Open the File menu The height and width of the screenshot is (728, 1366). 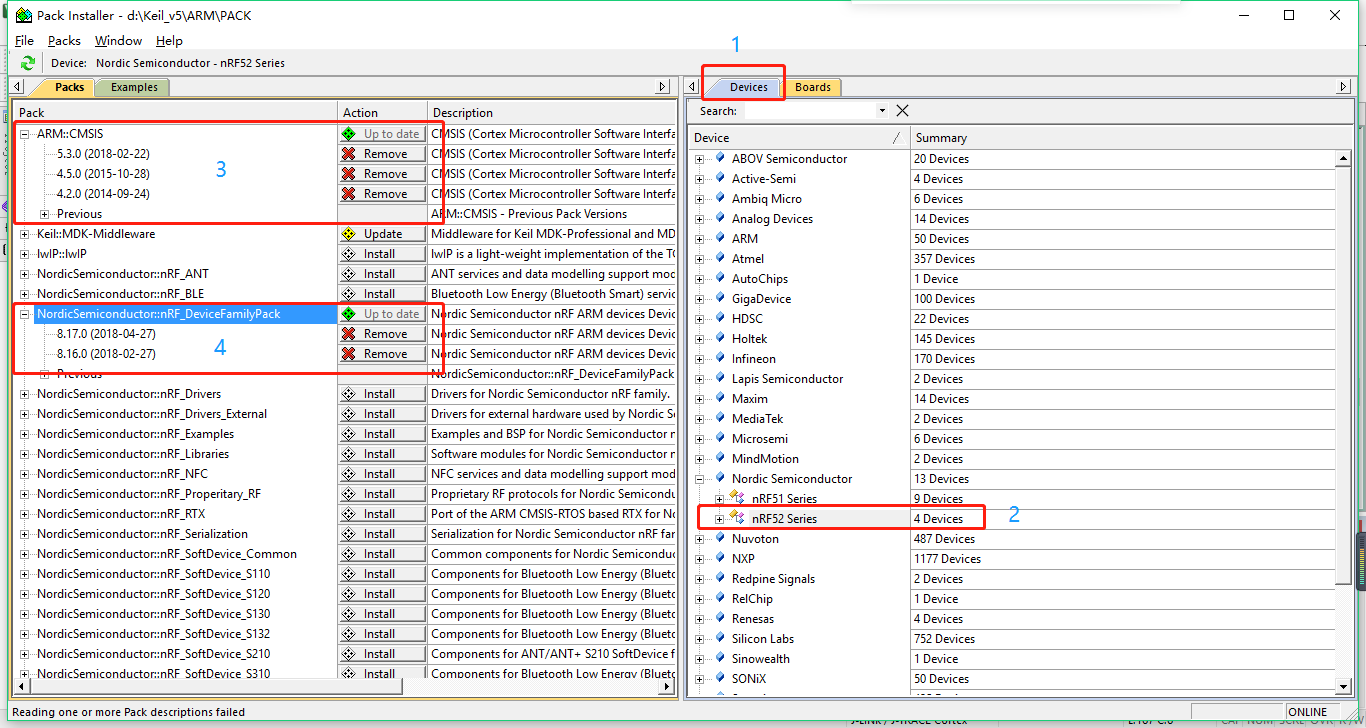(x=24, y=41)
